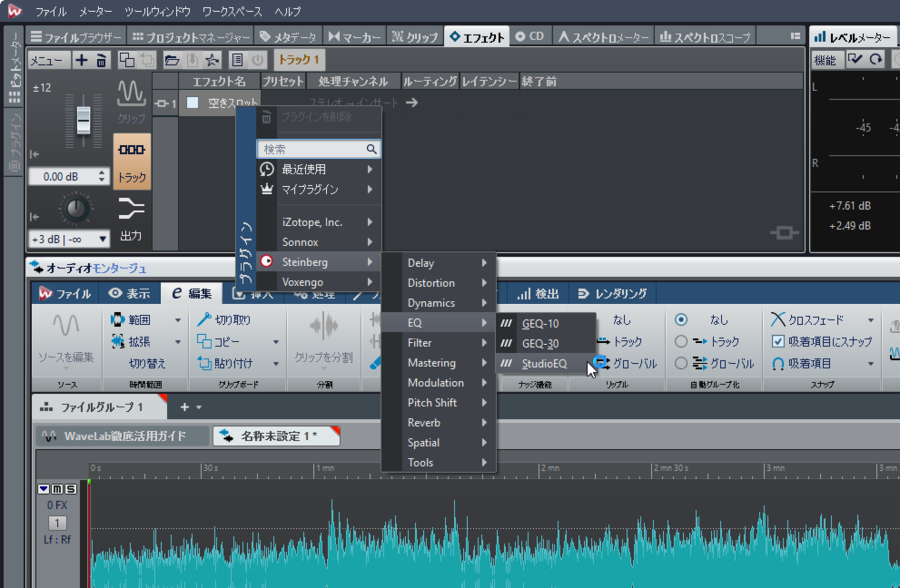Click the 機能 button in level meter

tap(825, 60)
